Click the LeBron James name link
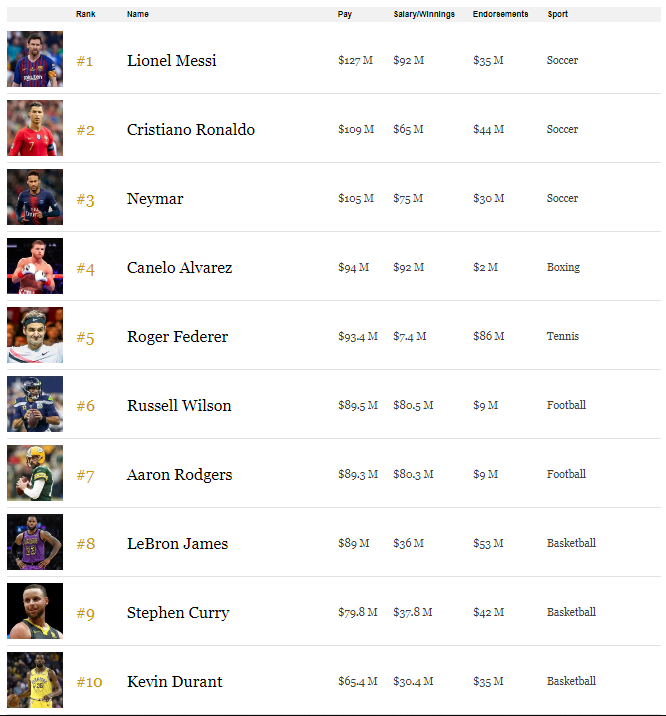This screenshot has width=666, height=716. (x=177, y=544)
